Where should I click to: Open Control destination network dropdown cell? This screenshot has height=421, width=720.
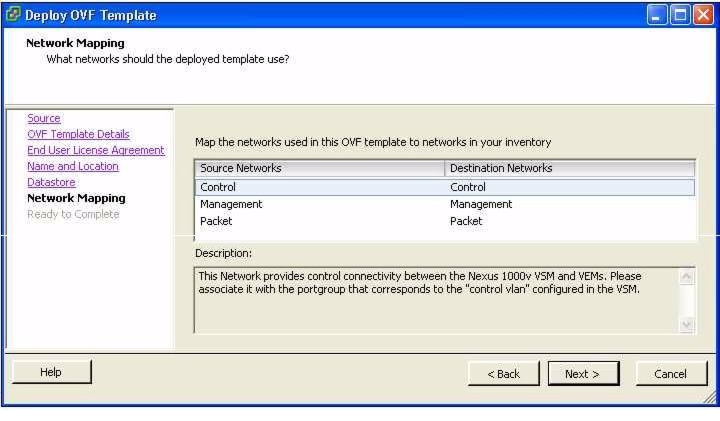570,187
